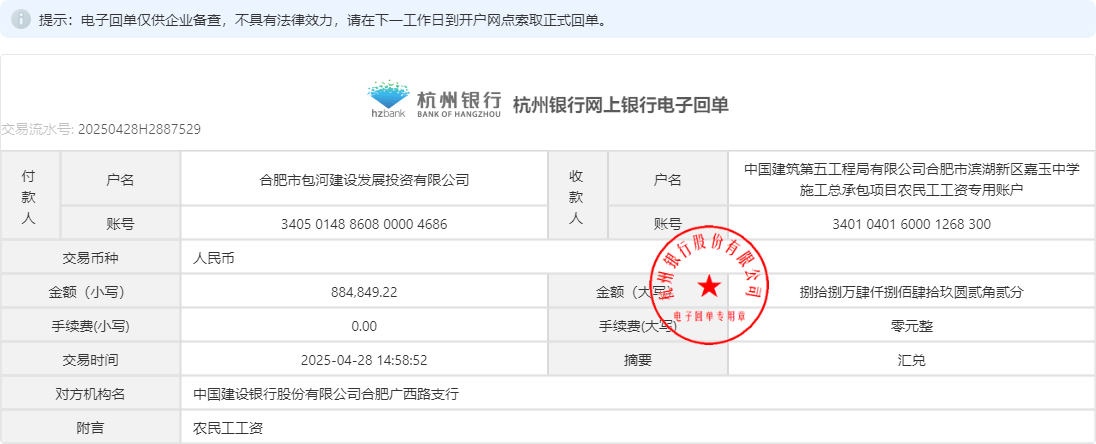Screen dimensions: 1096x444
Task: Click the 人民币 currency value
Action: 213,257
